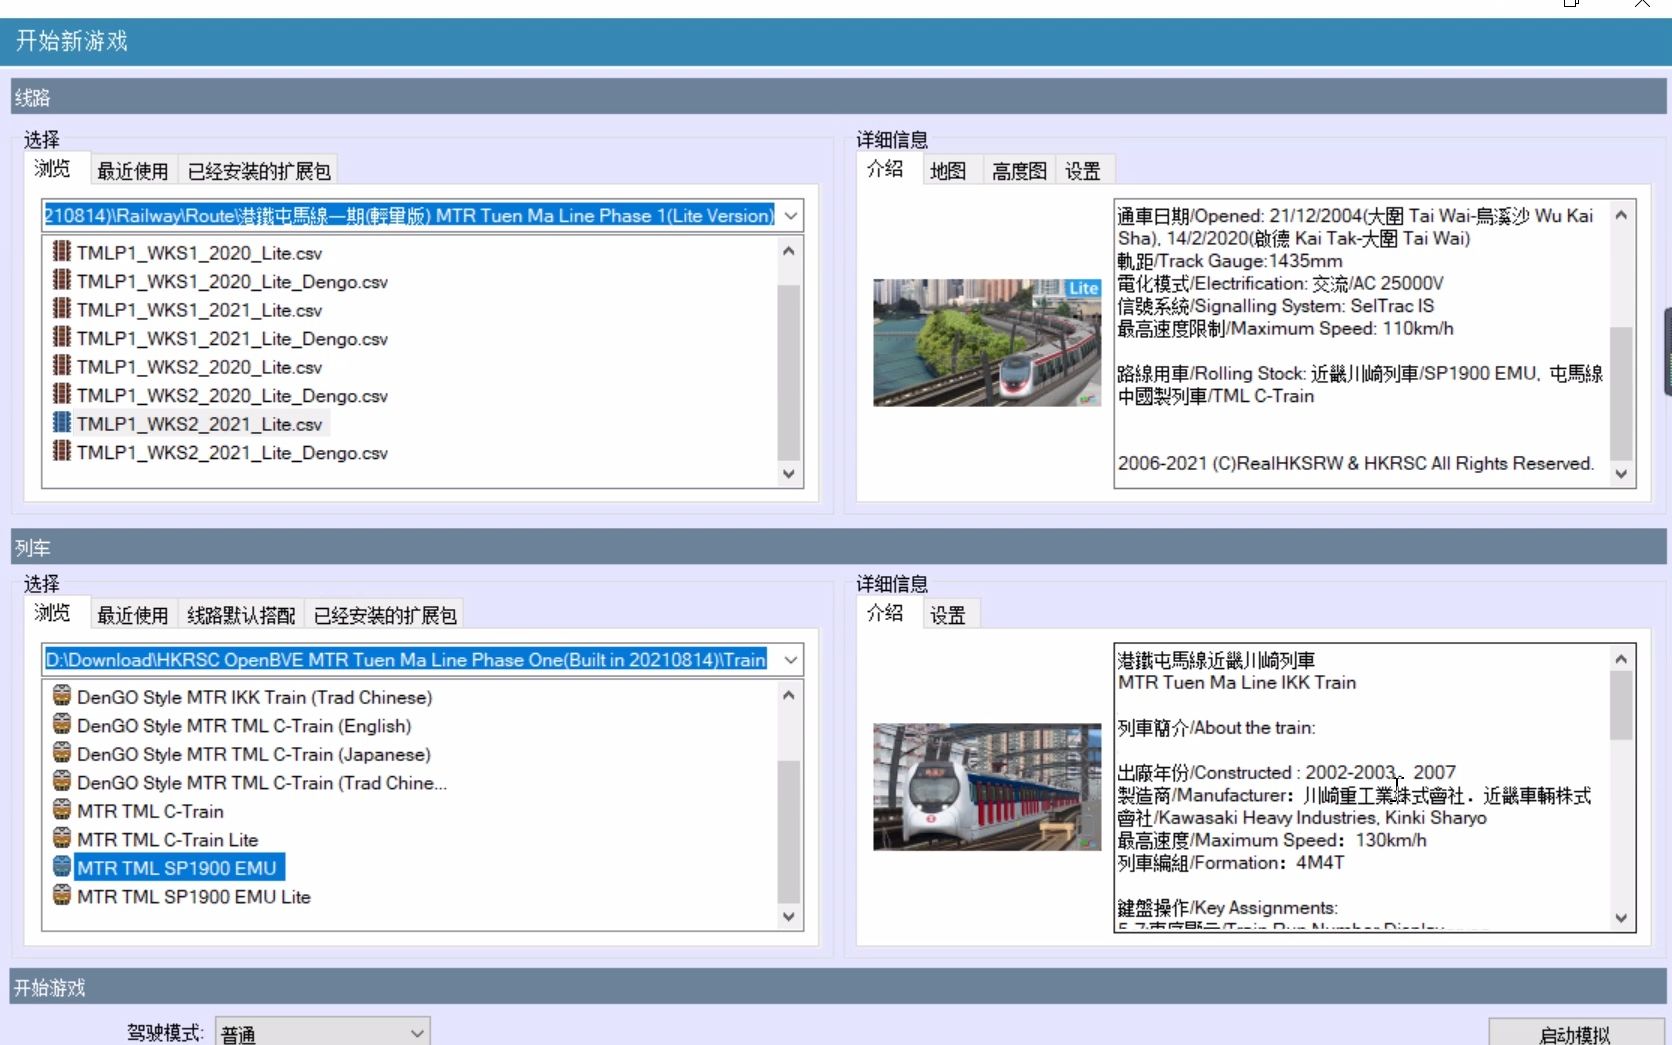Open the train folder path dropdown
This screenshot has width=1672, height=1045.
pos(789,659)
